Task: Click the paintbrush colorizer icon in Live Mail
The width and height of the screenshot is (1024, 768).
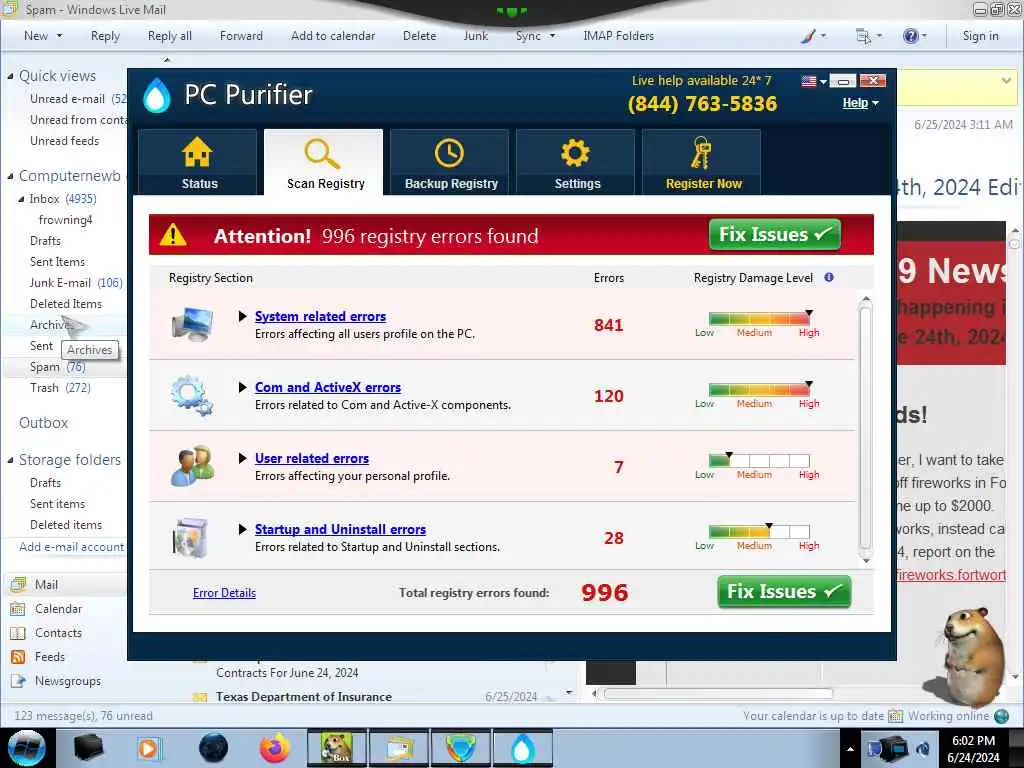Action: [x=812, y=36]
